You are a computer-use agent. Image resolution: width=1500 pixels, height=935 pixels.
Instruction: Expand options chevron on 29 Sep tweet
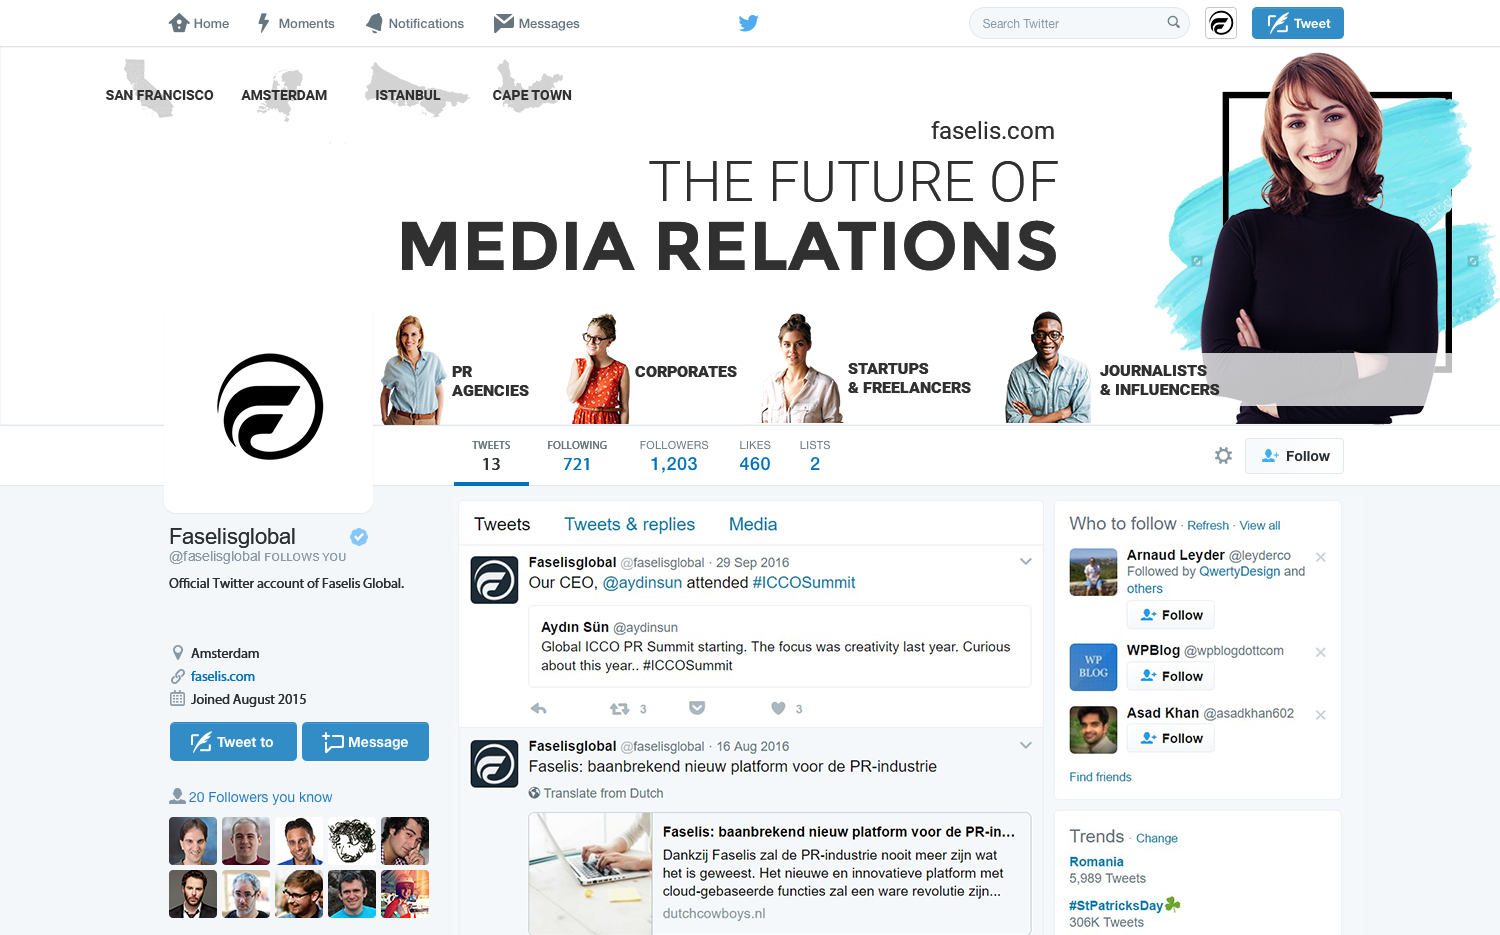click(1025, 561)
